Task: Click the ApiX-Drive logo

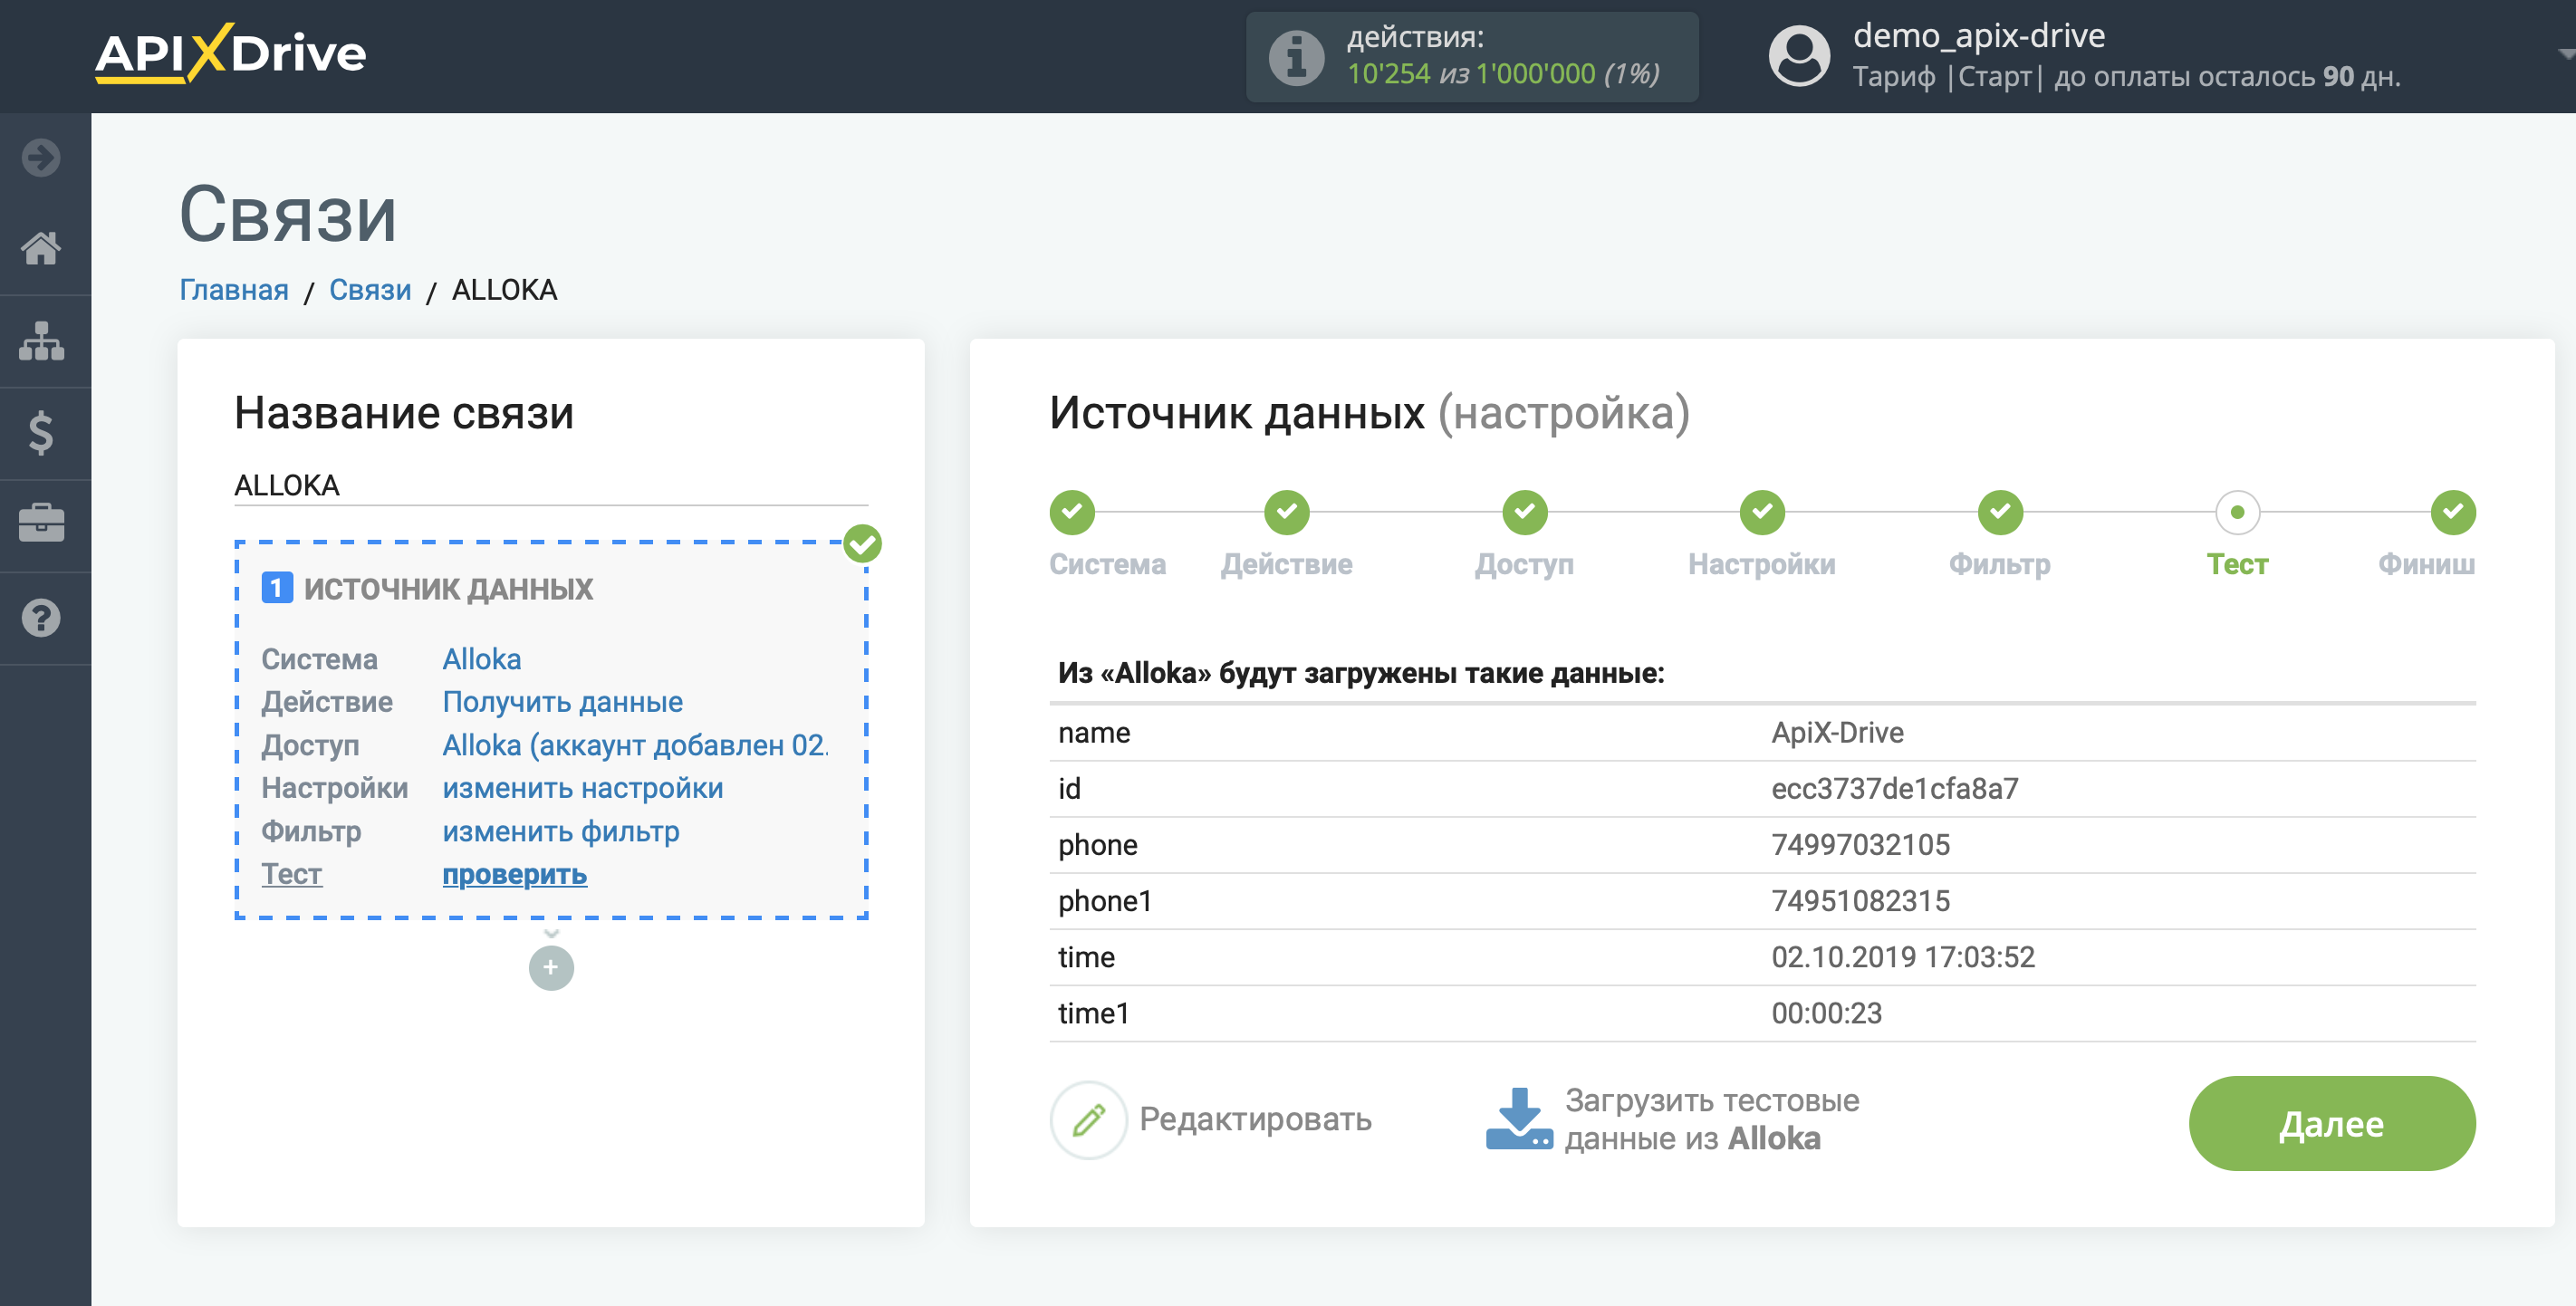Action: [230, 53]
